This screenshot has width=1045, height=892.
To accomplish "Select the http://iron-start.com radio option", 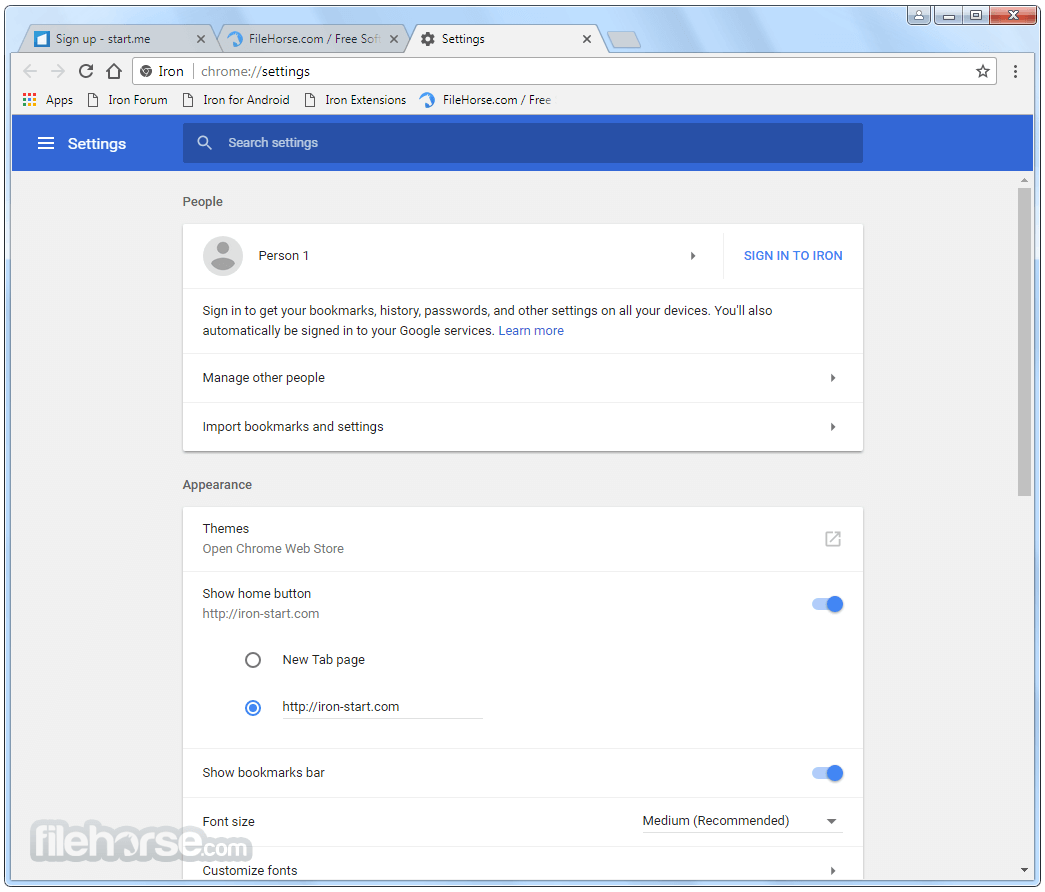I will [253, 707].
